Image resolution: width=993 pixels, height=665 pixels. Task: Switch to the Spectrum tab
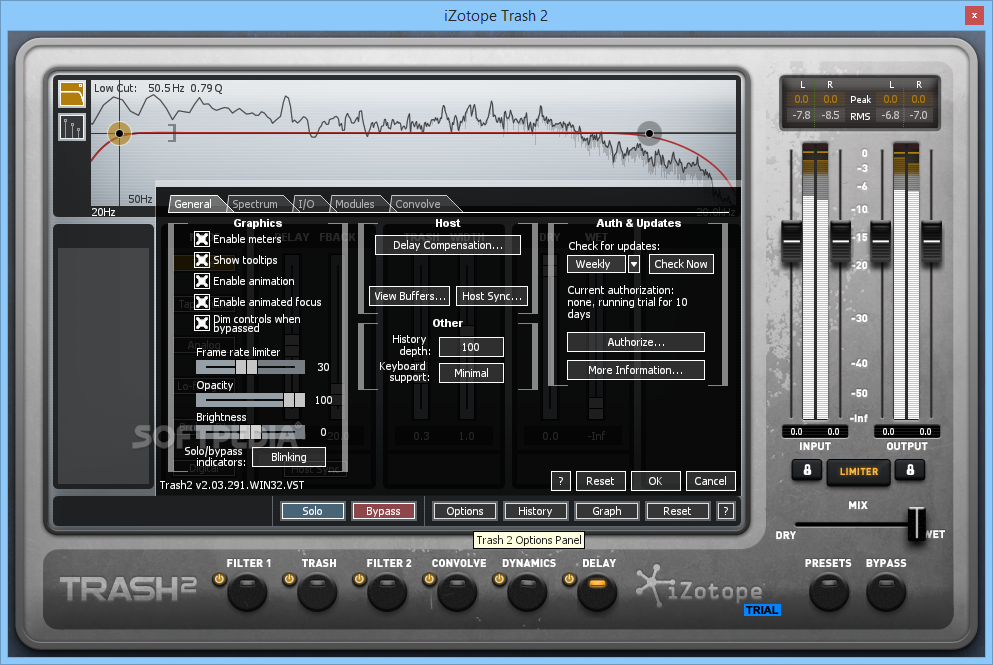(x=255, y=204)
